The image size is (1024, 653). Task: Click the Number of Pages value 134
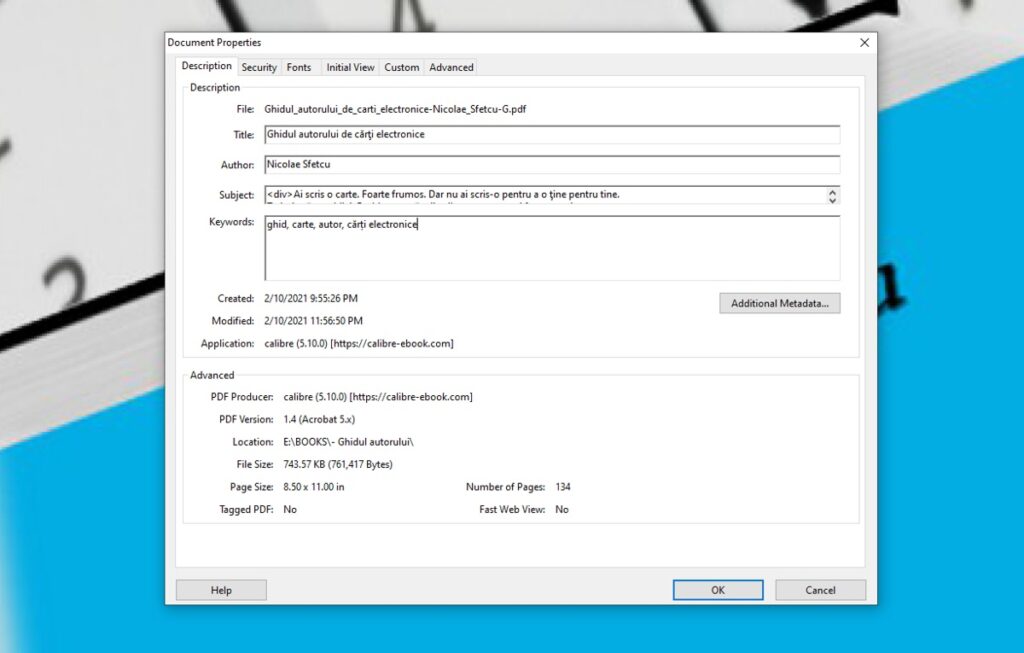click(x=563, y=487)
